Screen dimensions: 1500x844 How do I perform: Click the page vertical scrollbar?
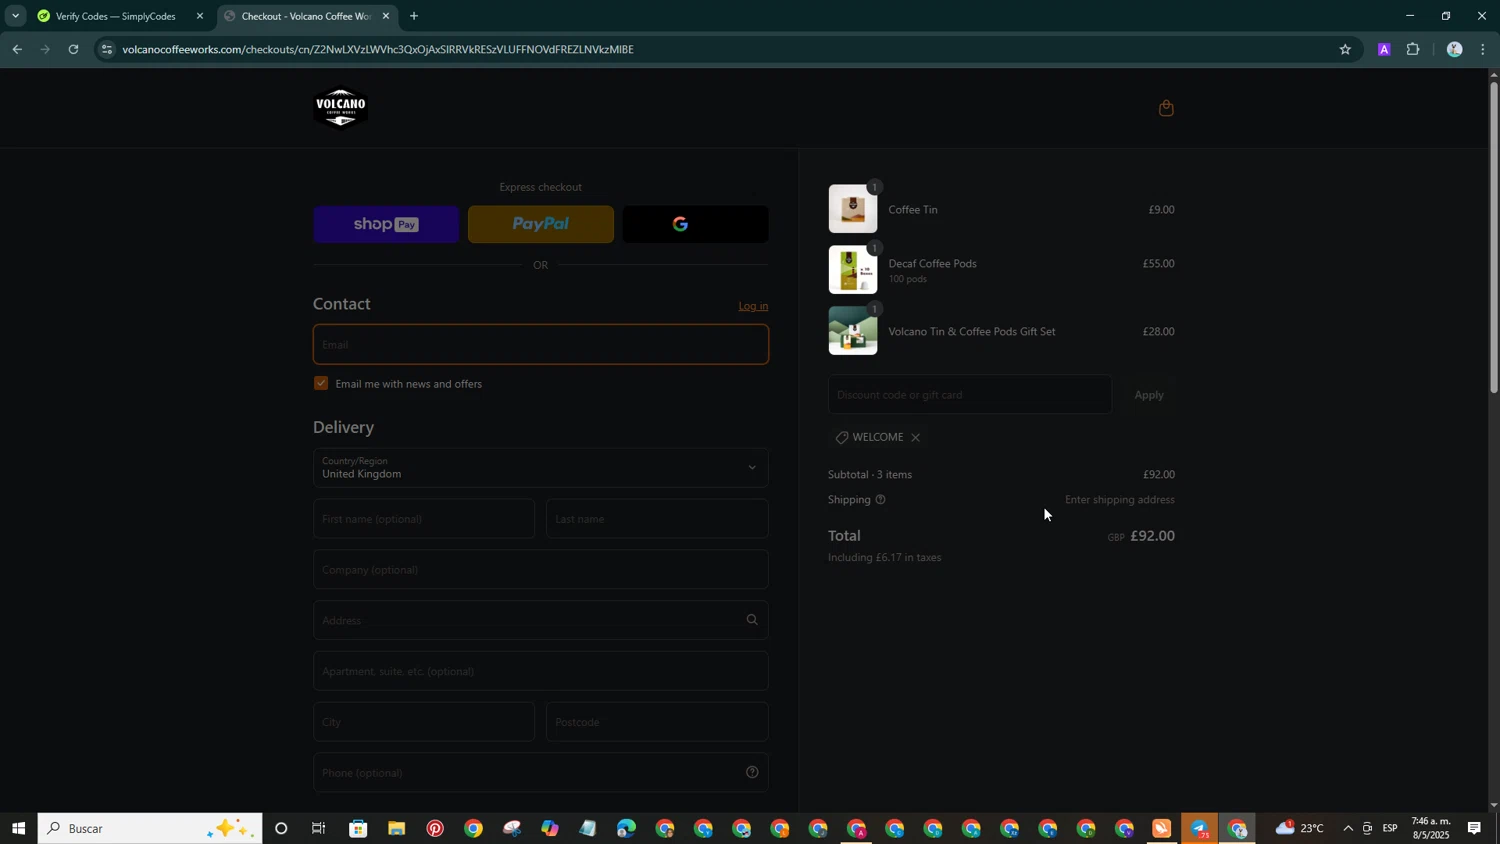coord(1493,236)
